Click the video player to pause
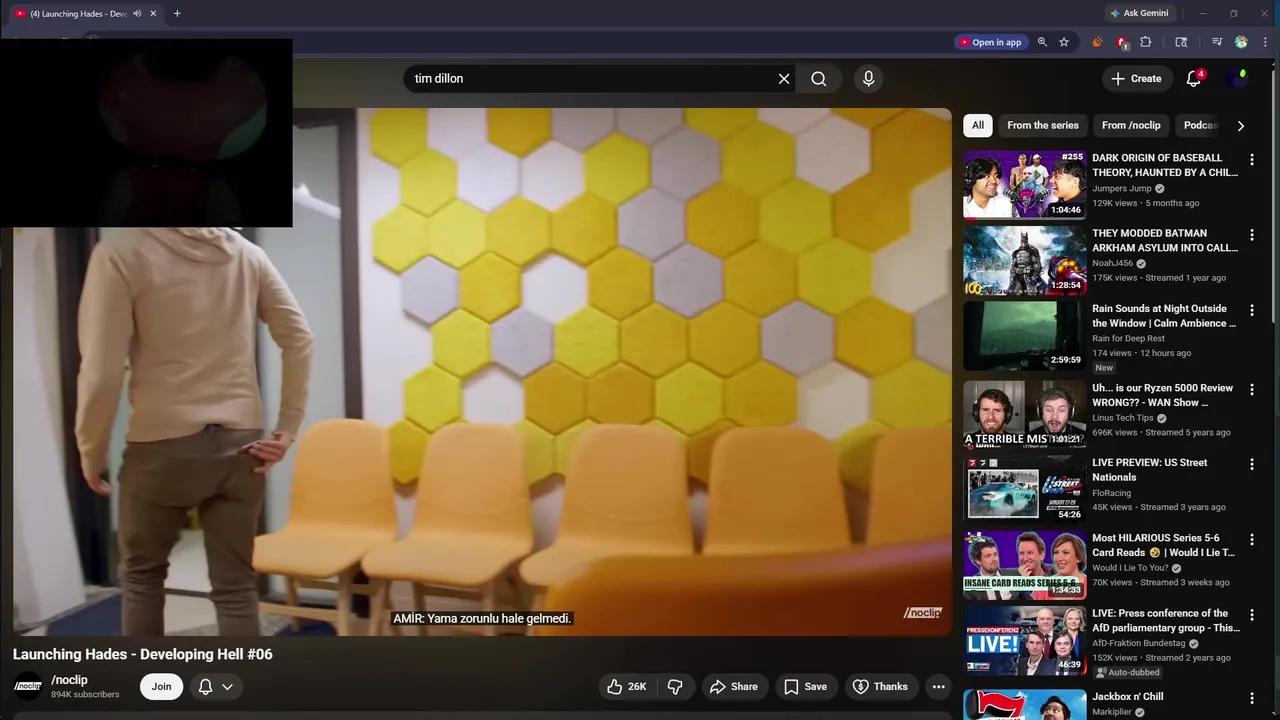The height and width of the screenshot is (720, 1280). click(482, 372)
